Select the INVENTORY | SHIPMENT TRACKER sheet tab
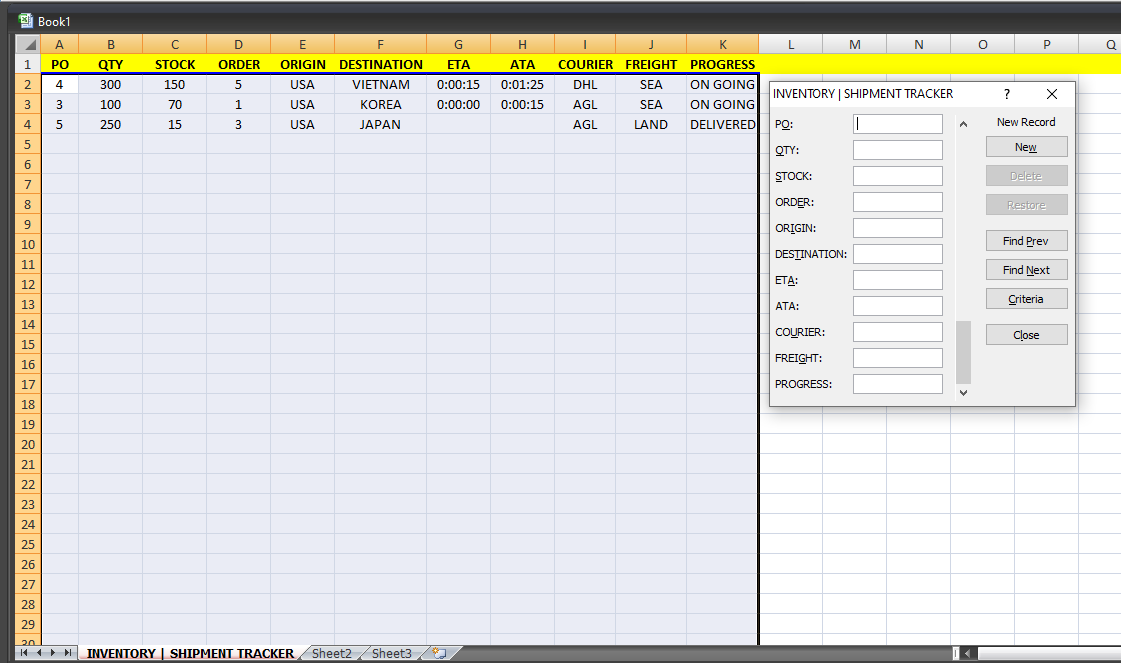 (x=189, y=653)
